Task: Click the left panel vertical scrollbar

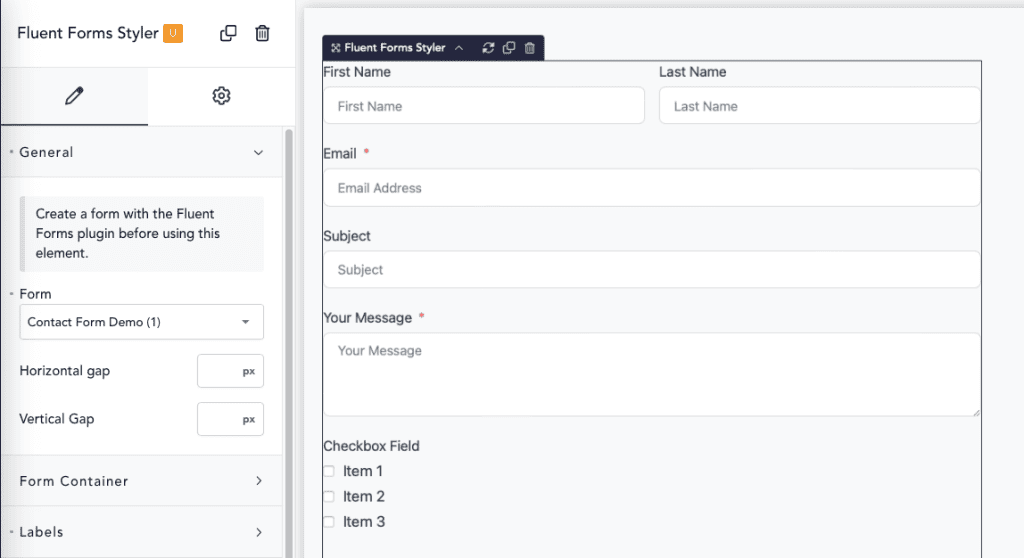Action: pos(289,342)
